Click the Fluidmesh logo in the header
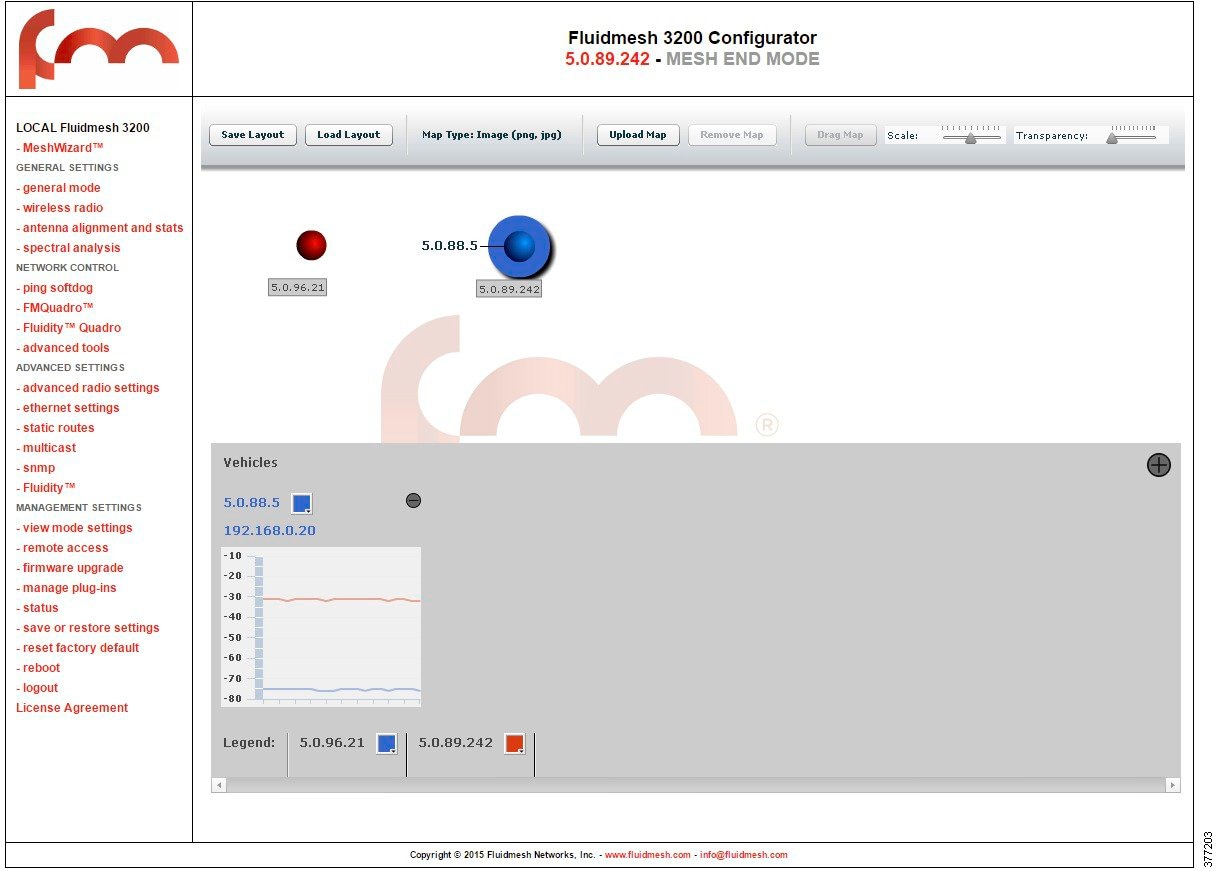This screenshot has height=871, width=1219. coord(98,49)
